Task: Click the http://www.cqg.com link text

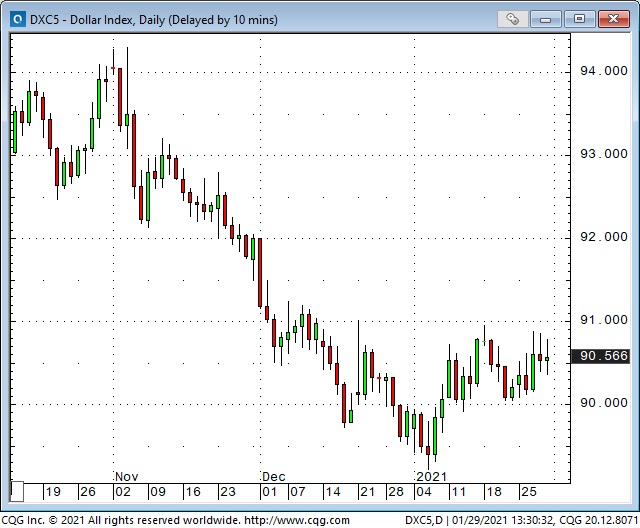Action: [297, 520]
